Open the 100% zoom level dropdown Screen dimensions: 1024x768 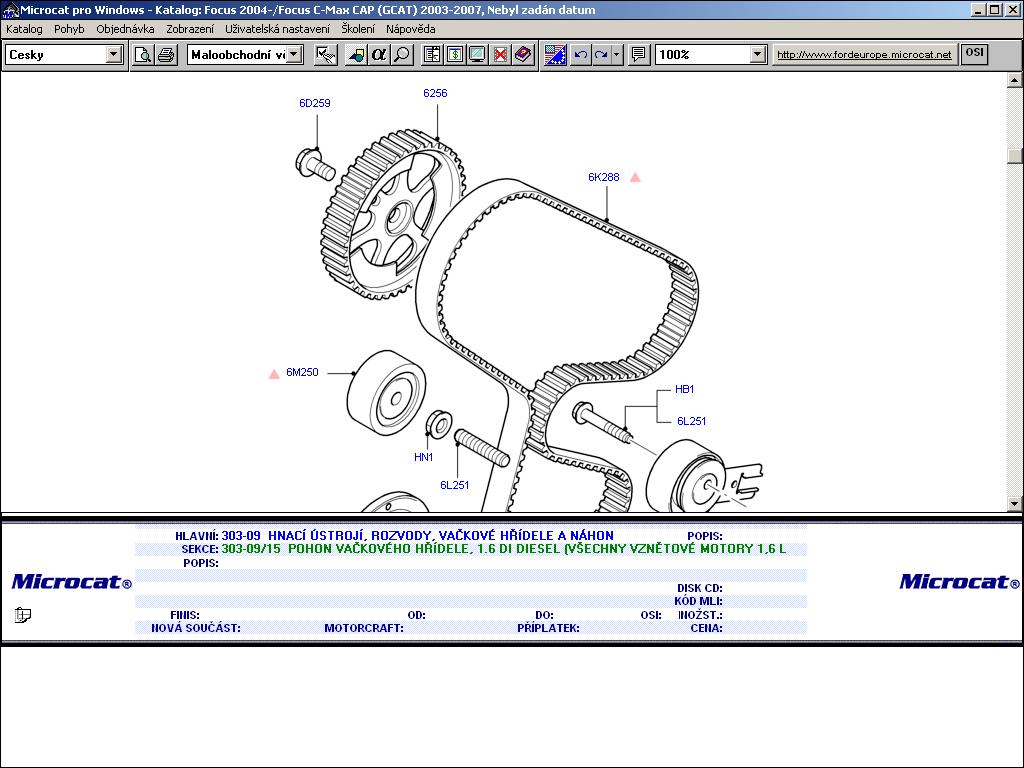[x=757, y=55]
